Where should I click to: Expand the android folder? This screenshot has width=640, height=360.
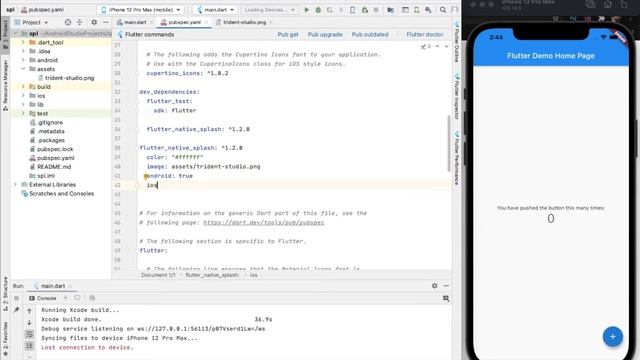click(23, 60)
